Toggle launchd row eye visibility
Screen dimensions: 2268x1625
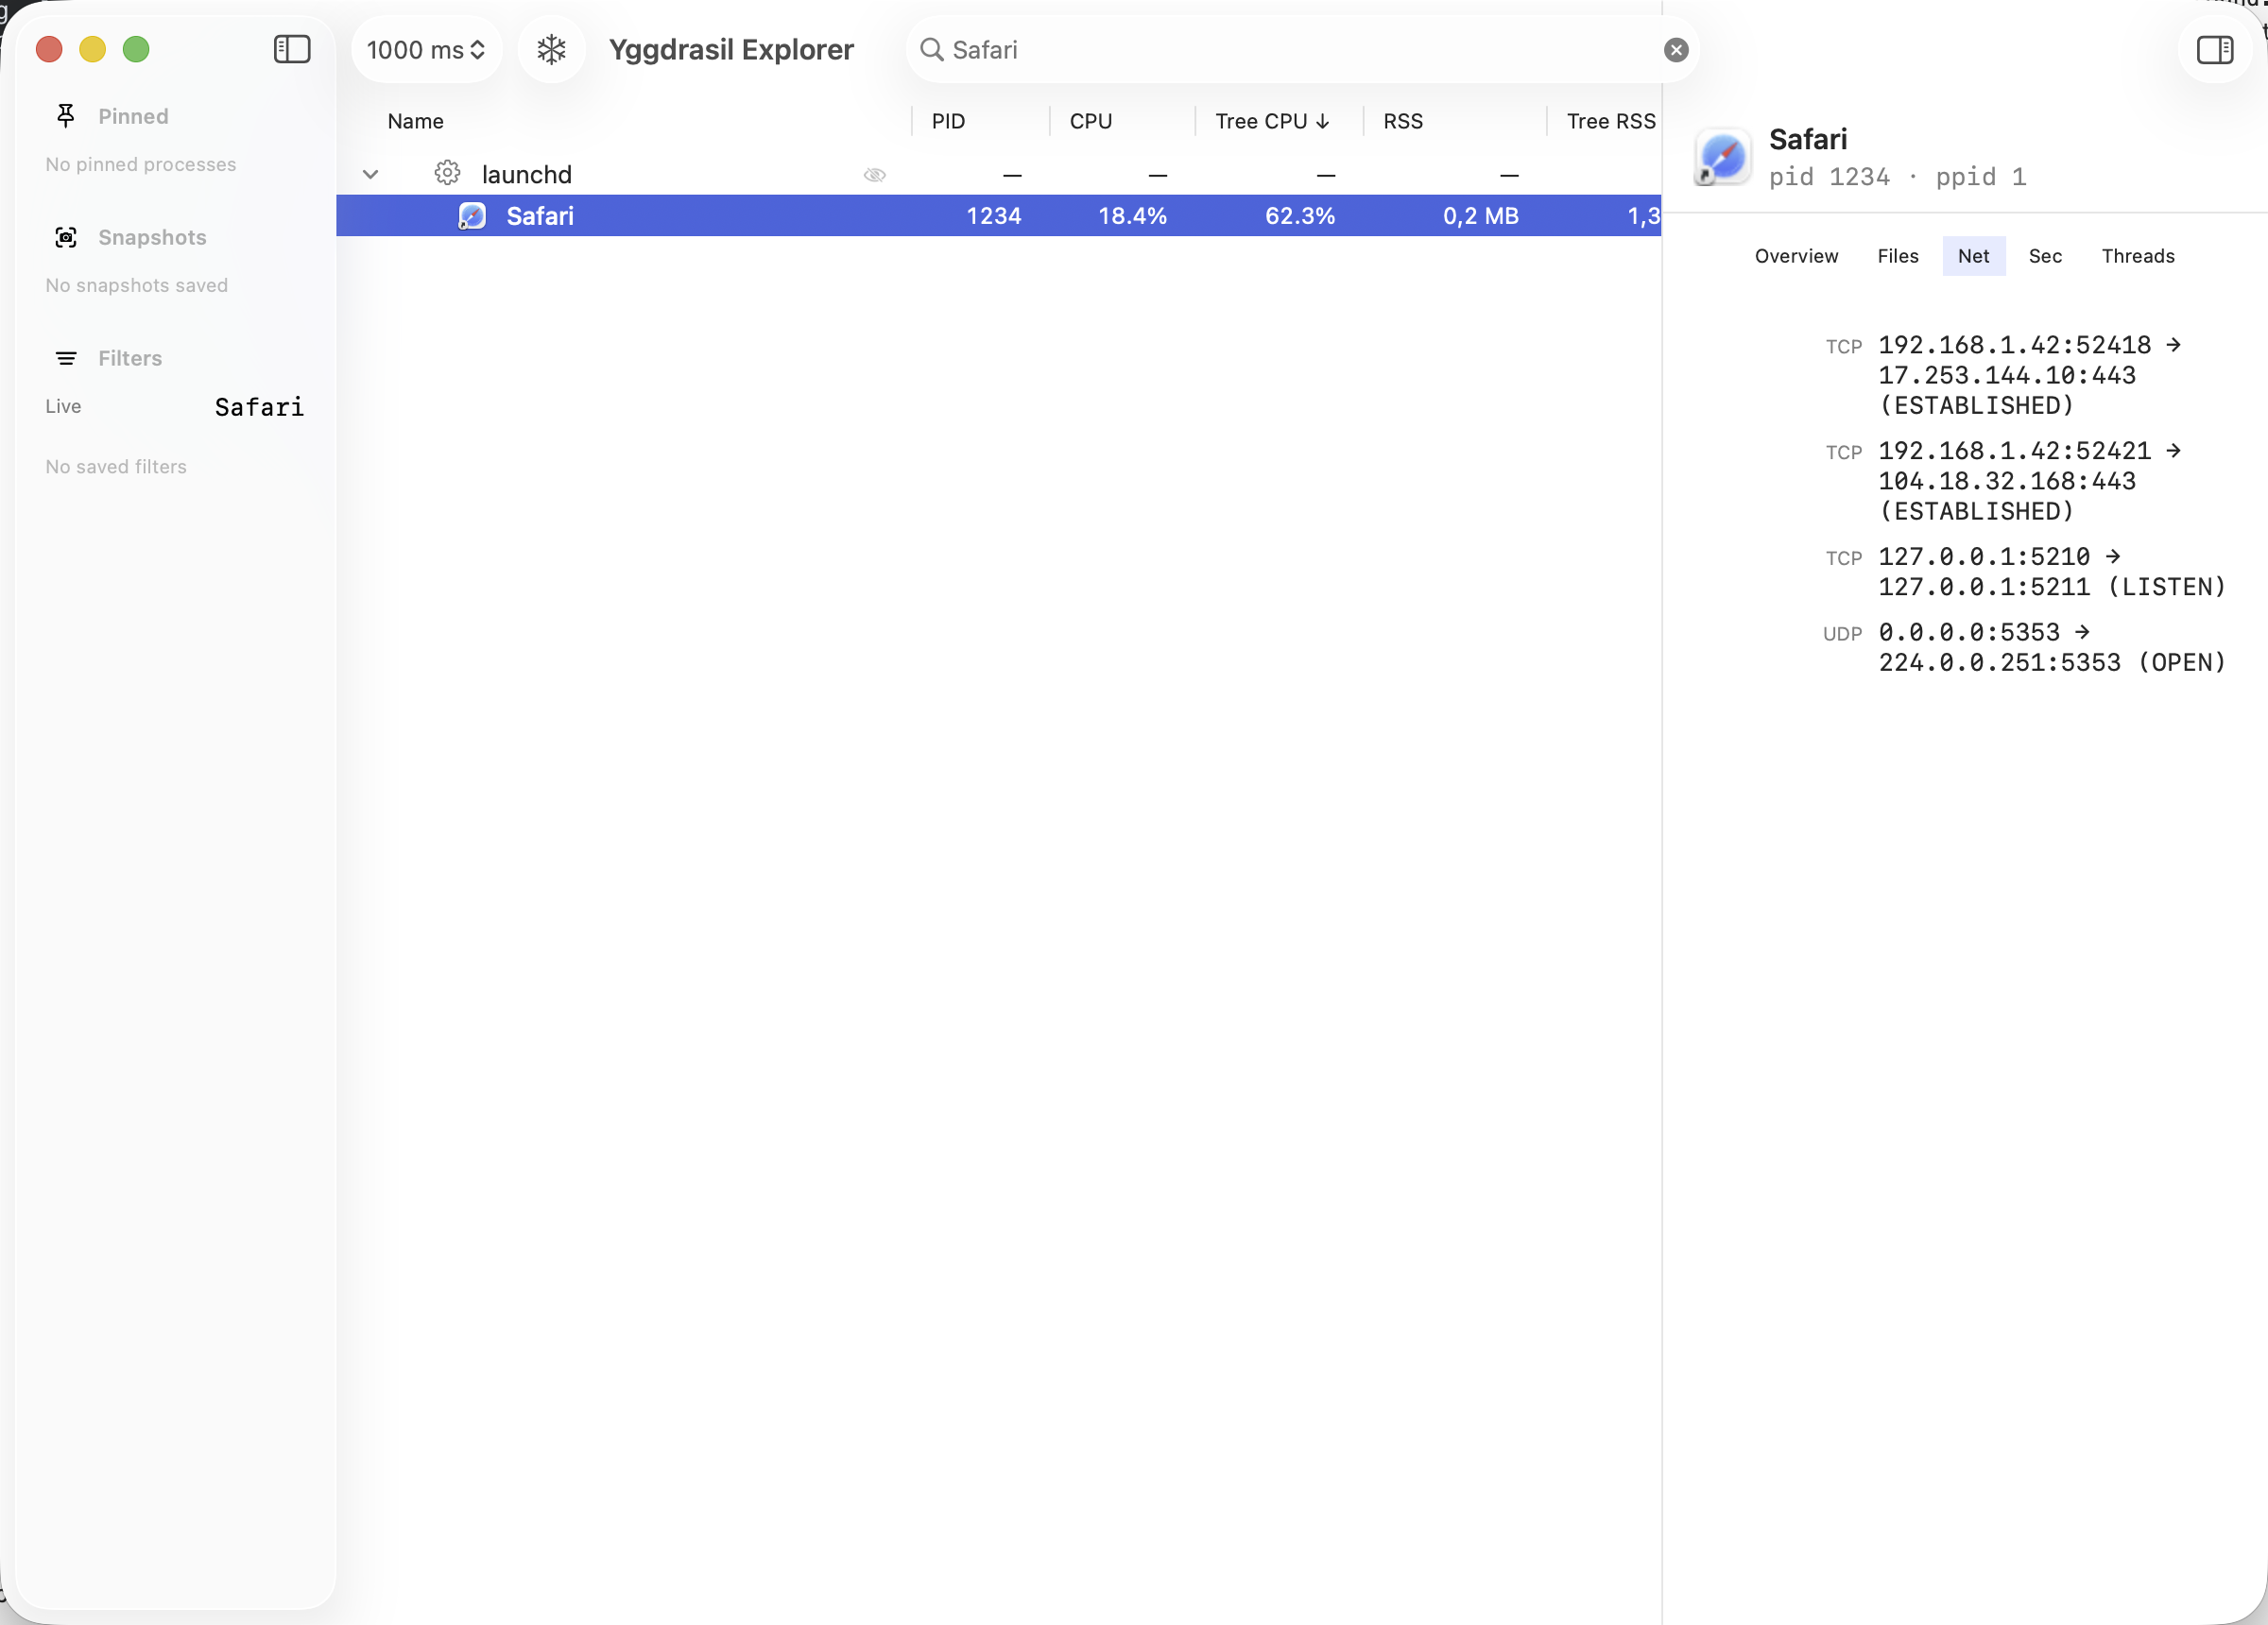874,175
